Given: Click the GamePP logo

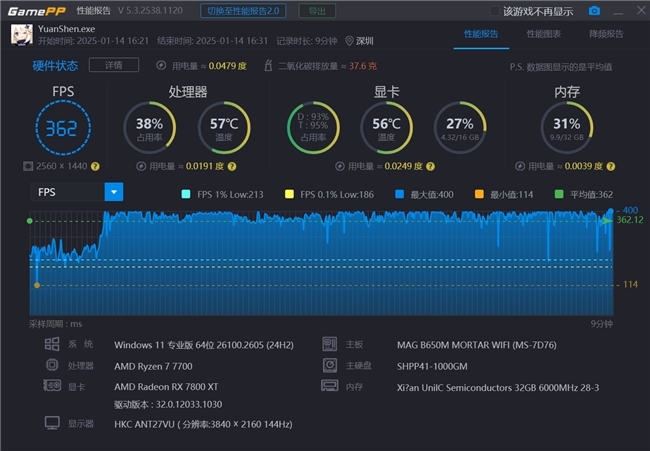Looking at the screenshot, I should pyautogui.click(x=36, y=11).
